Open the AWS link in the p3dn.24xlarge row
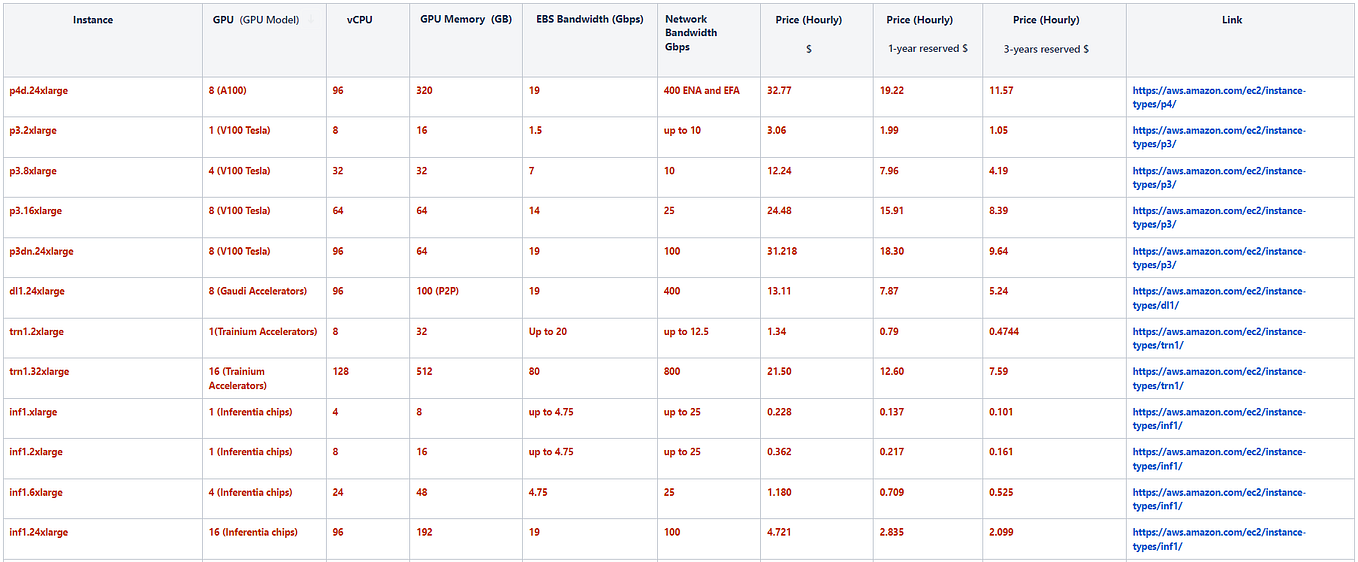This screenshot has width=1358, height=562. [x=1219, y=258]
